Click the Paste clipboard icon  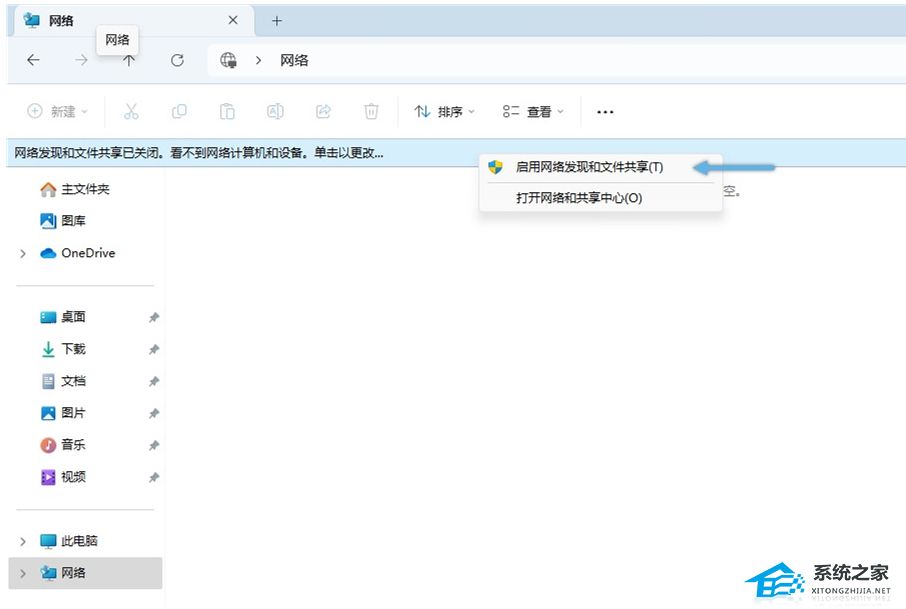point(227,111)
